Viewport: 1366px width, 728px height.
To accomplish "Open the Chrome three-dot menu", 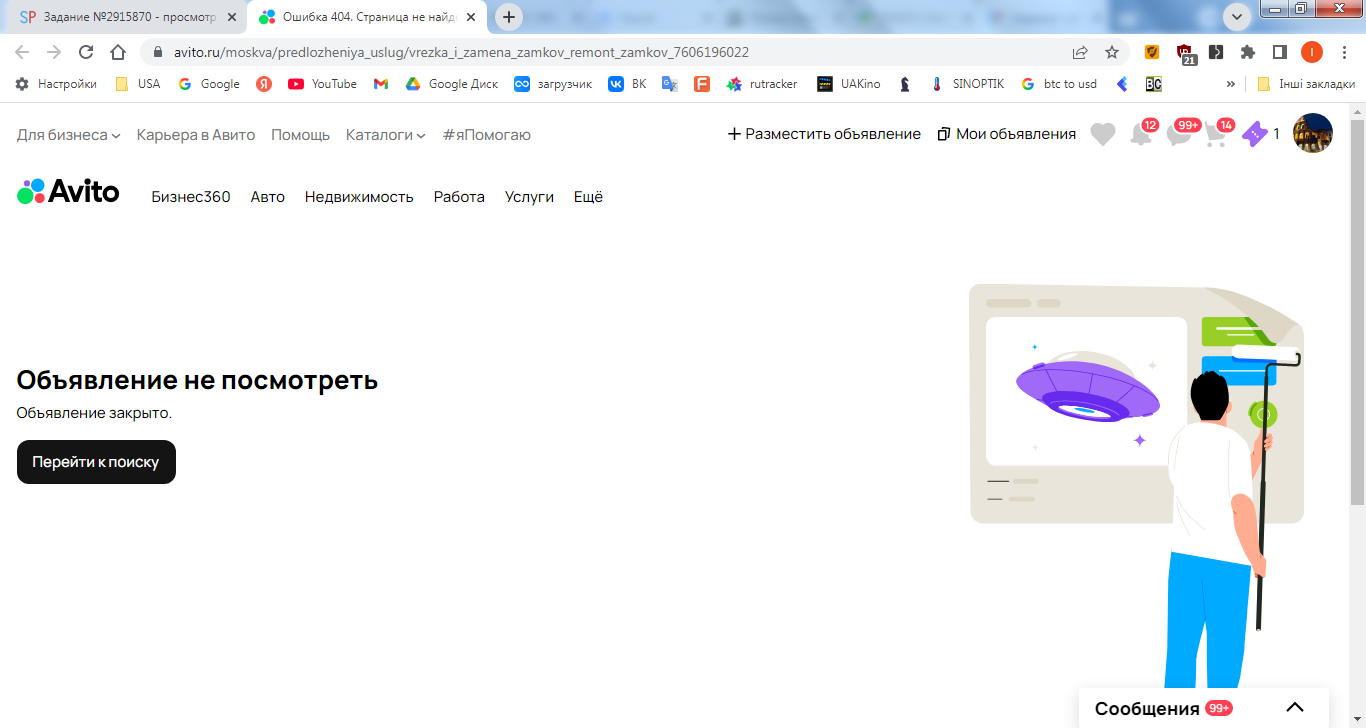I will tap(1343, 52).
